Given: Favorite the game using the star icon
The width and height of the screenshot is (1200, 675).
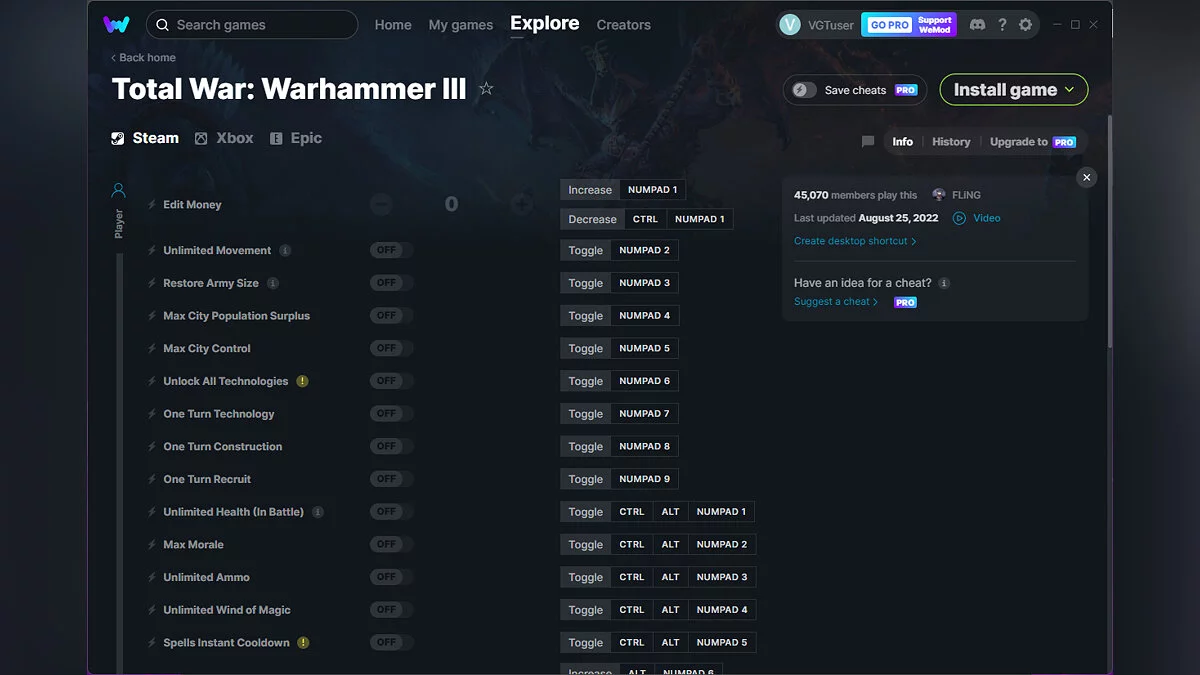Looking at the screenshot, I should 486,88.
